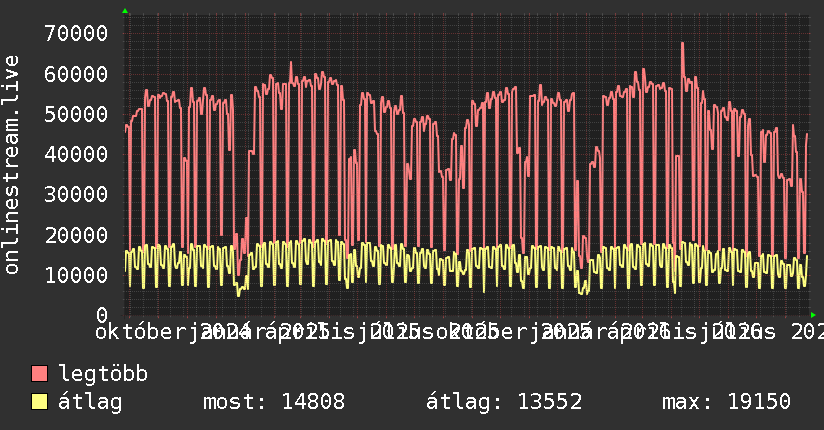This screenshot has width=824, height=430.
Task: Click the highest pink peak near 68000
Action: (683, 44)
